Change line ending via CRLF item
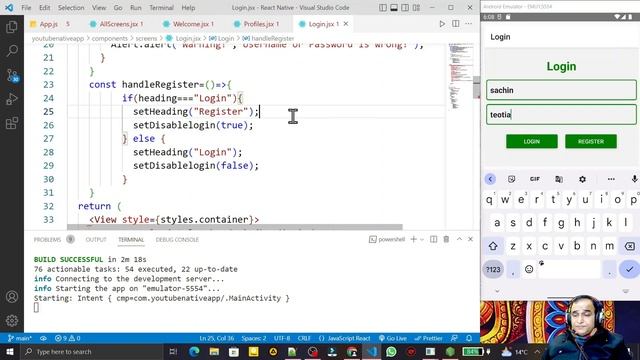 pos(304,338)
